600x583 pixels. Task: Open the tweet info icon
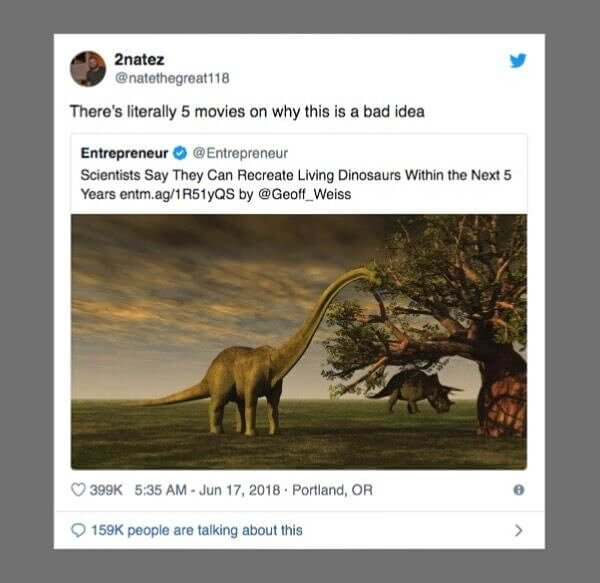tap(518, 490)
